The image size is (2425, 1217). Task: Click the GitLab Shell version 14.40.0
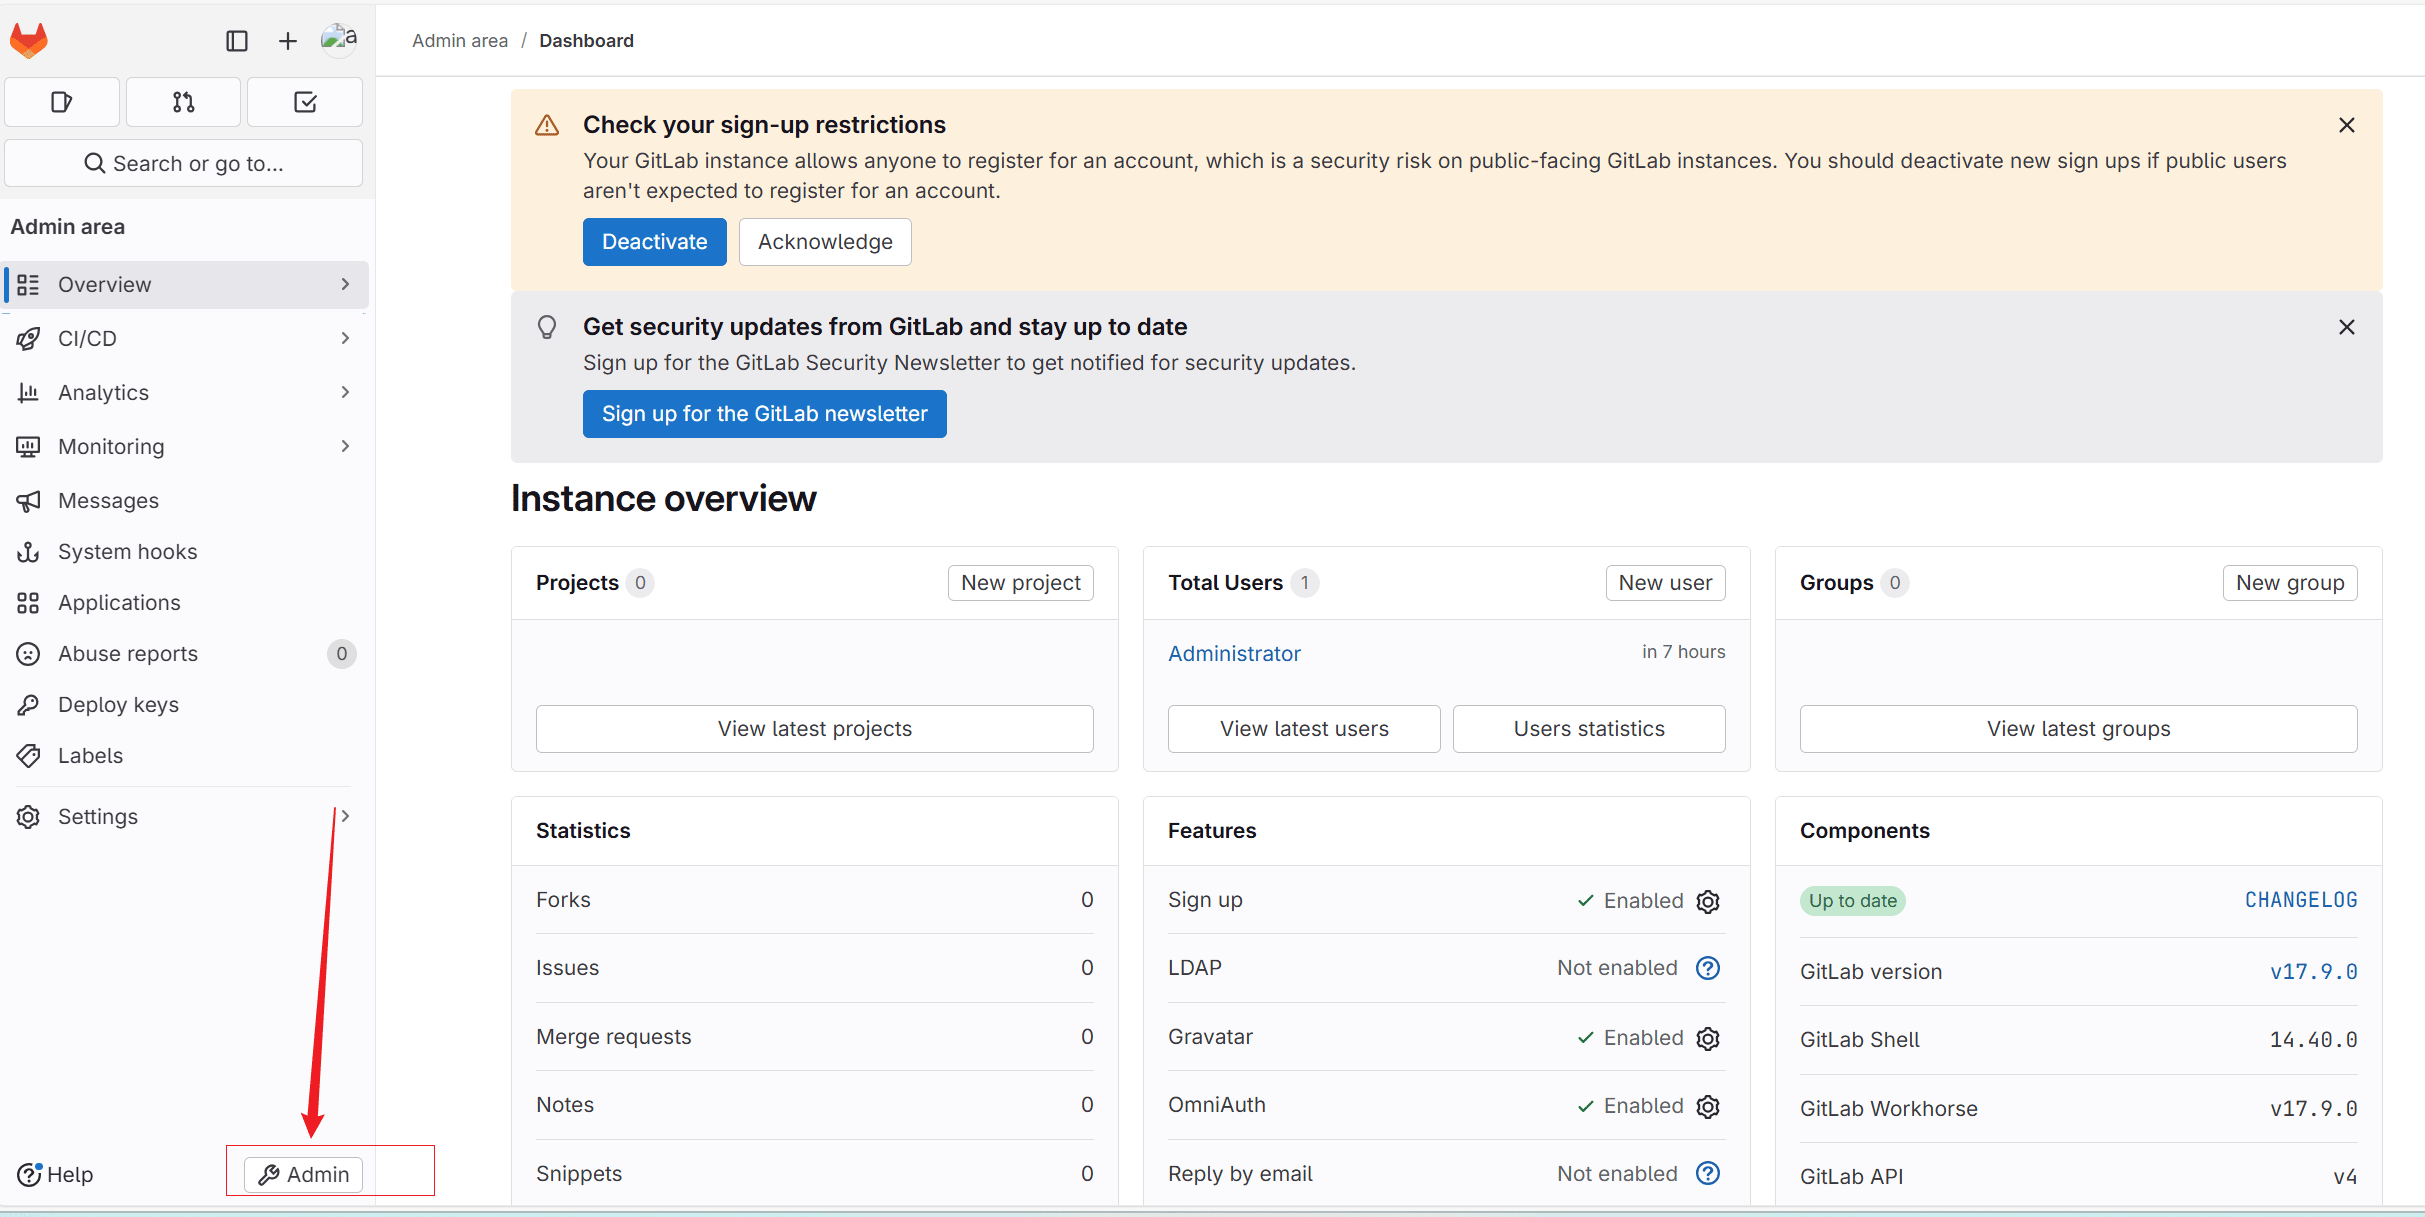2313,1040
